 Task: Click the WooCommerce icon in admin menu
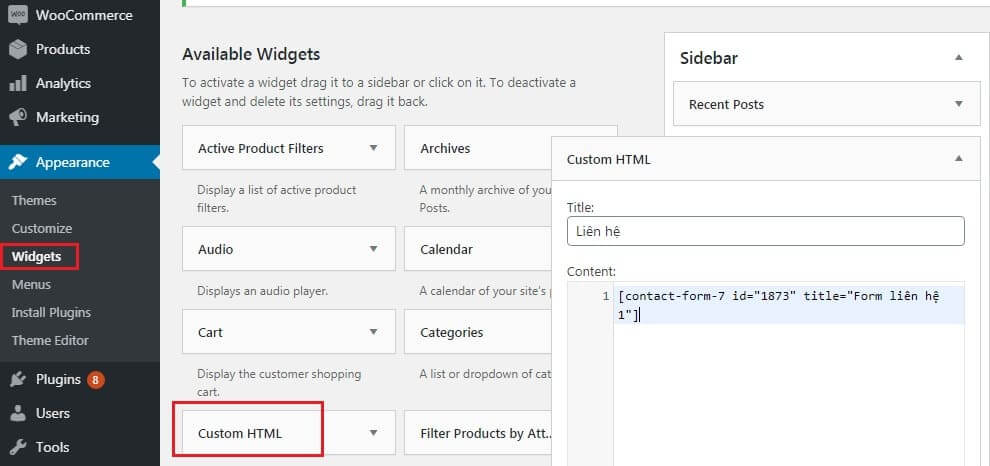17,15
